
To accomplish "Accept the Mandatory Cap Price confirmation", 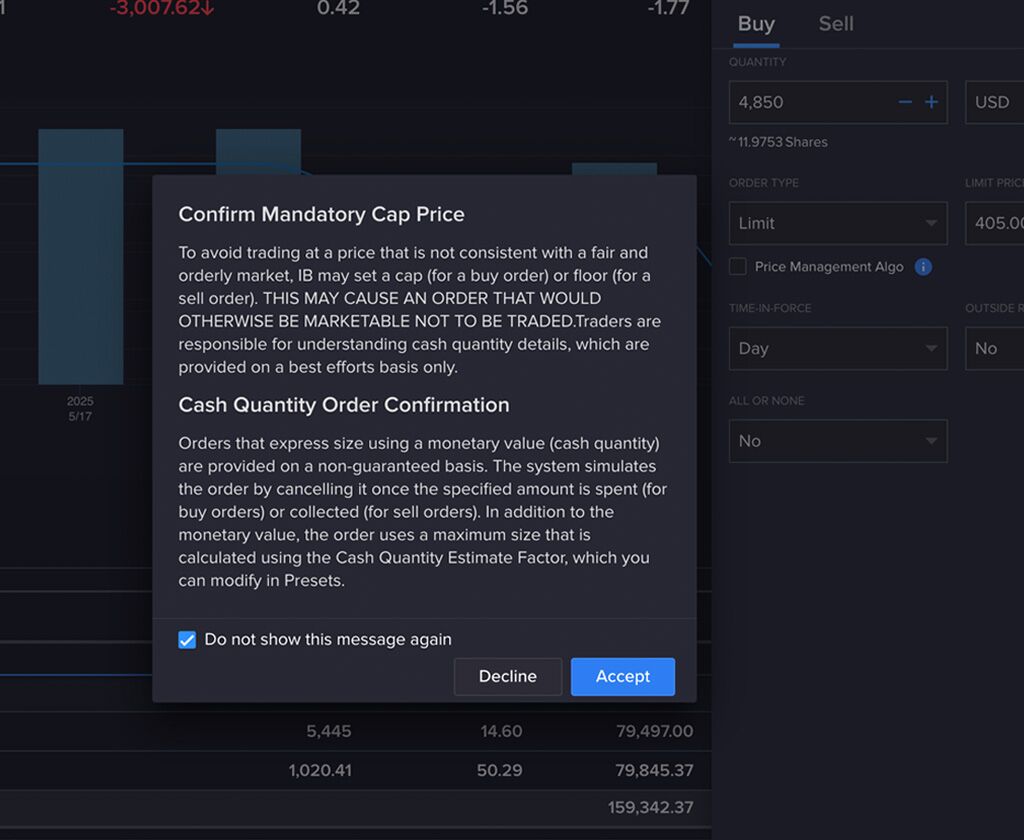I will click(x=622, y=676).
